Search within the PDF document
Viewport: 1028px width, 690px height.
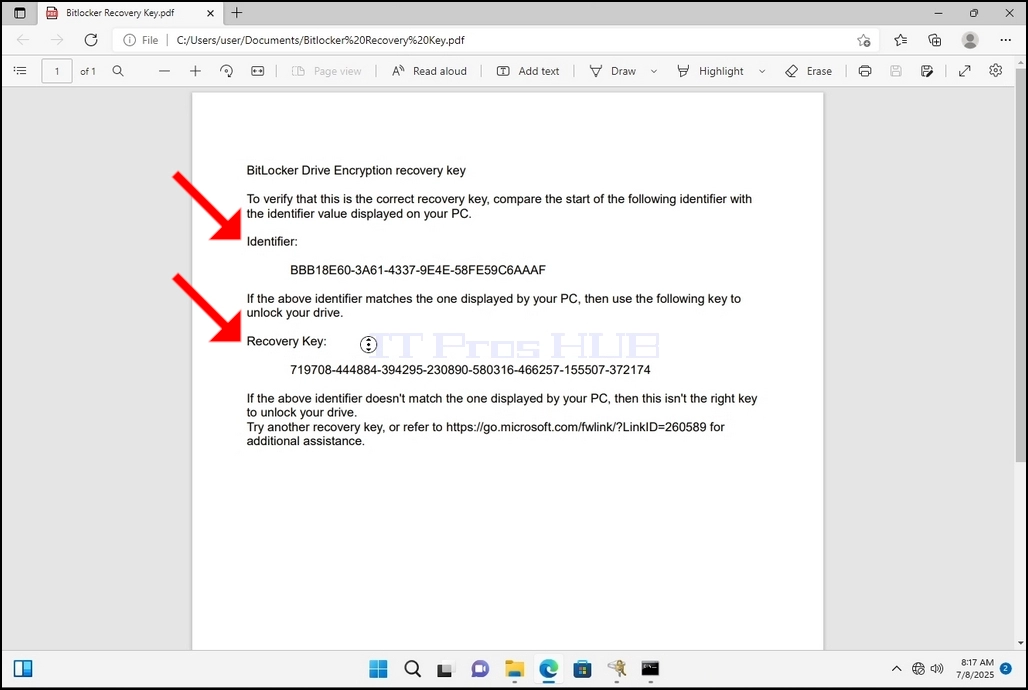click(x=118, y=71)
